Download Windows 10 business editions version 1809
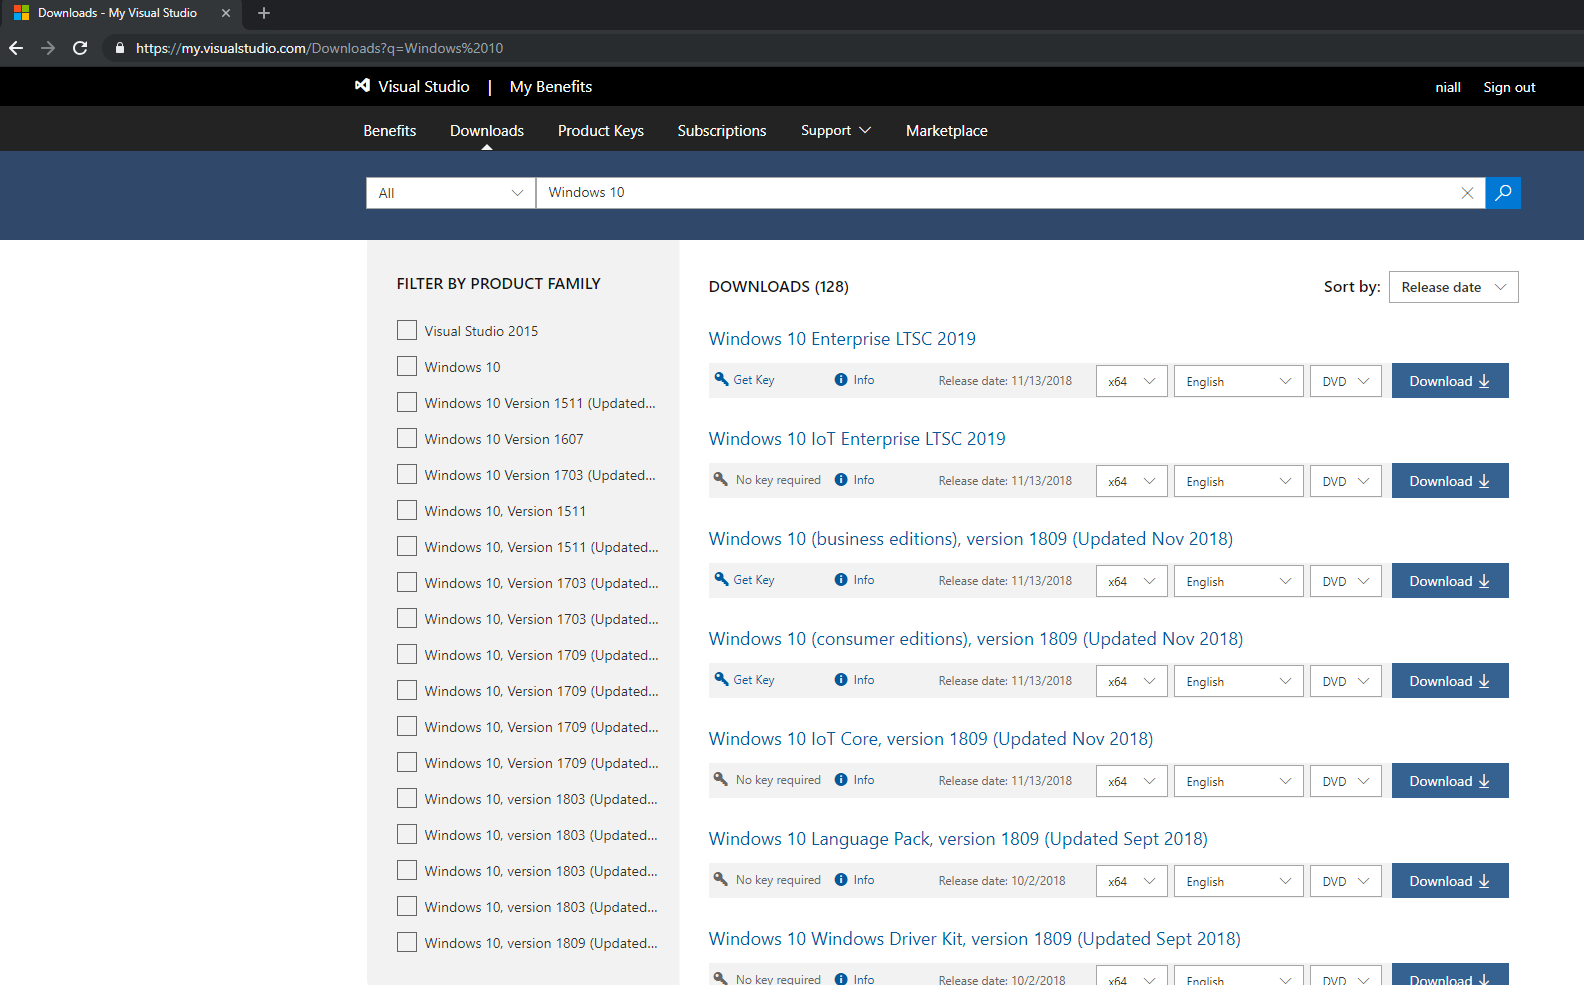This screenshot has width=1584, height=985. 1450,581
